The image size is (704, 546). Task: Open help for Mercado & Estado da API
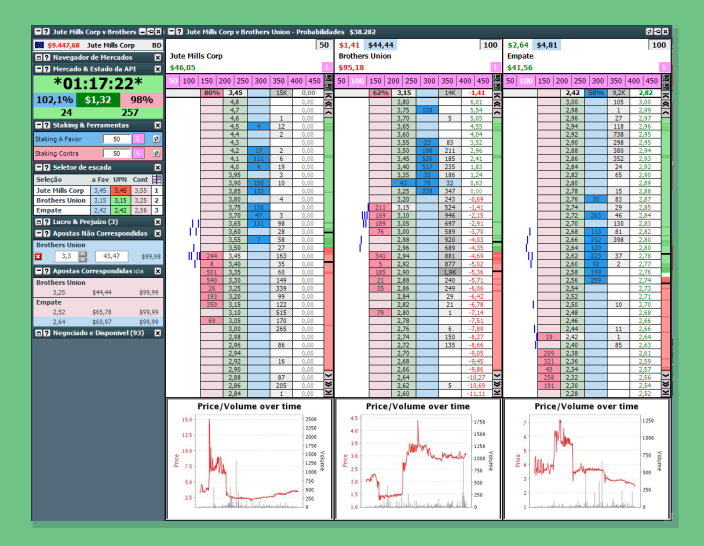(47, 69)
